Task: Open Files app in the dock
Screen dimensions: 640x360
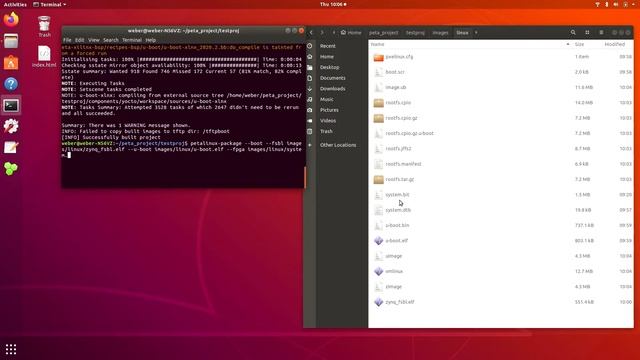Action: click(x=11, y=41)
